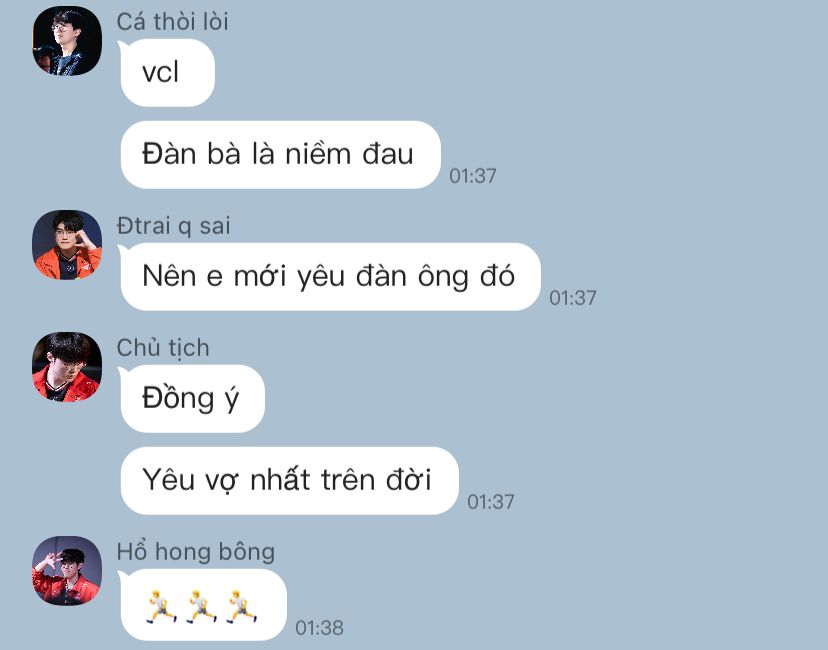Open Chủ tịch's profile picture

67,366
